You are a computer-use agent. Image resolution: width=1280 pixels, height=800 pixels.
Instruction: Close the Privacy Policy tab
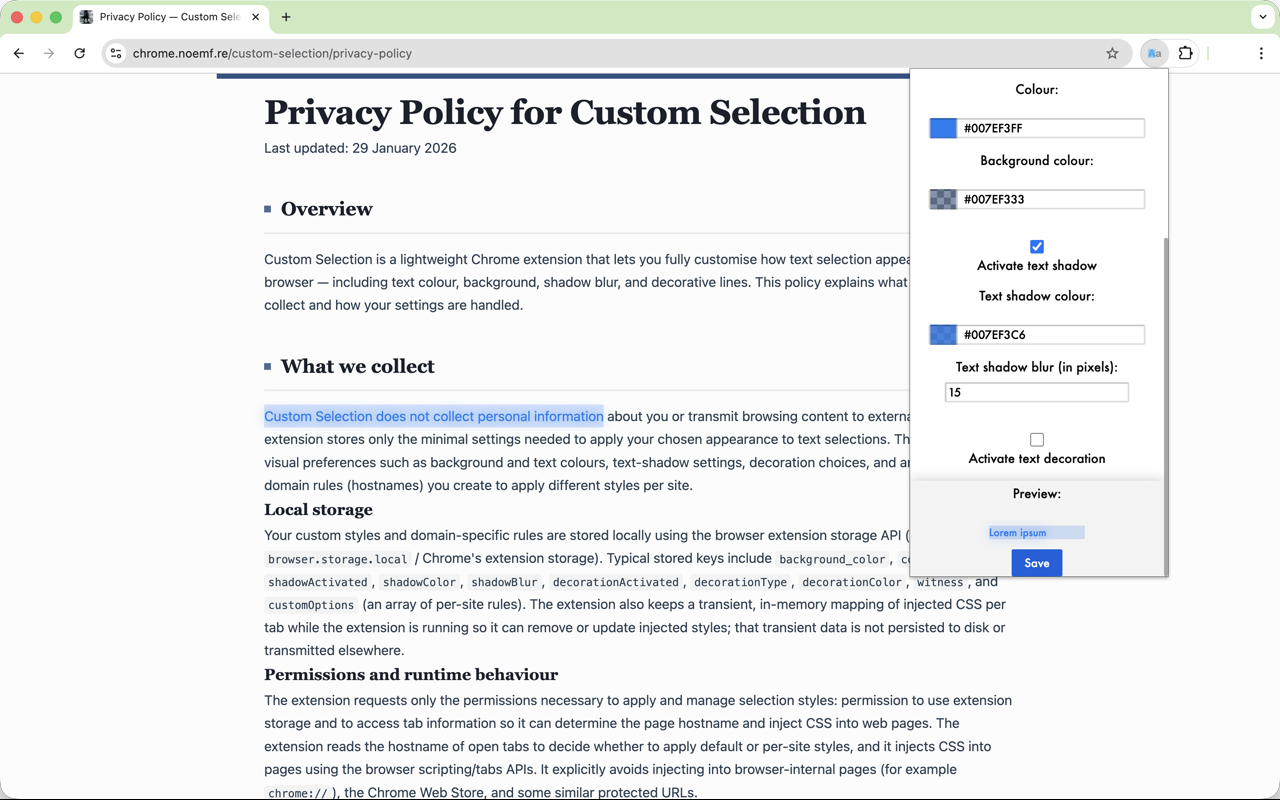pos(256,17)
